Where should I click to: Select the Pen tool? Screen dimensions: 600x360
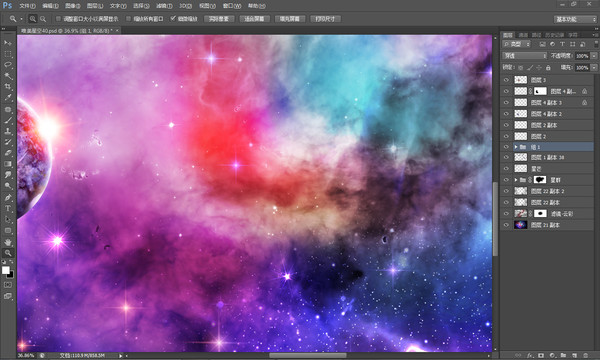pos(8,197)
